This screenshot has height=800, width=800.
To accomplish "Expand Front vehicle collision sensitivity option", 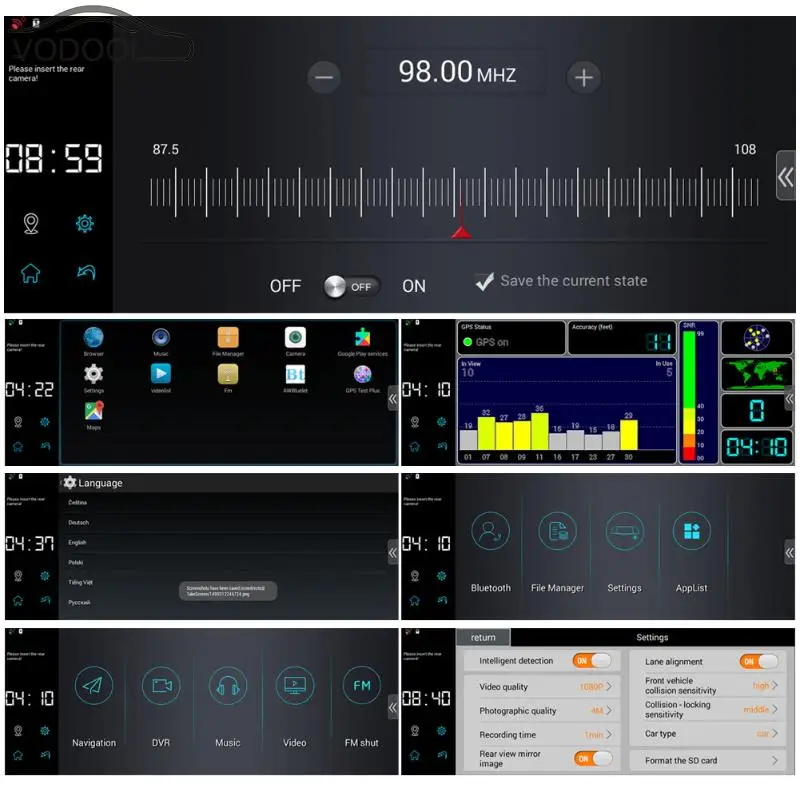I will (x=709, y=686).
